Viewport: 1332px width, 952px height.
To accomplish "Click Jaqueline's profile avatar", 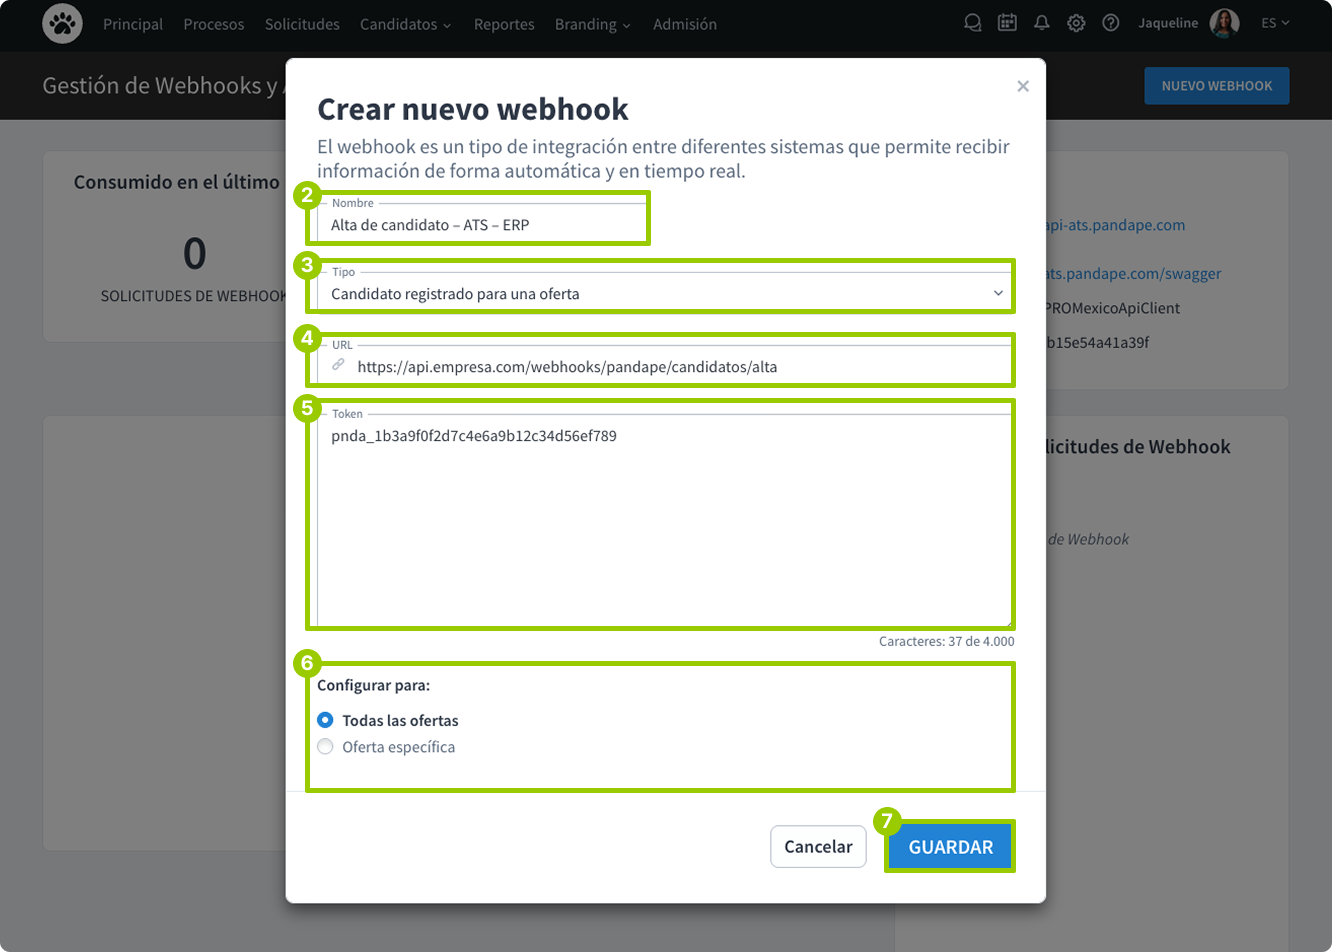I will point(1222,23).
